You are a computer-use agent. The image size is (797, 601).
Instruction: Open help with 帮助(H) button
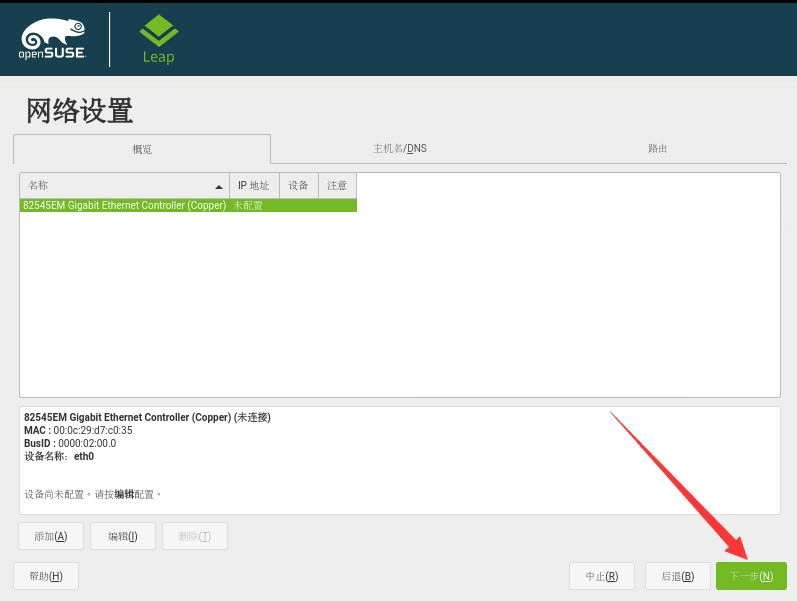tap(46, 576)
